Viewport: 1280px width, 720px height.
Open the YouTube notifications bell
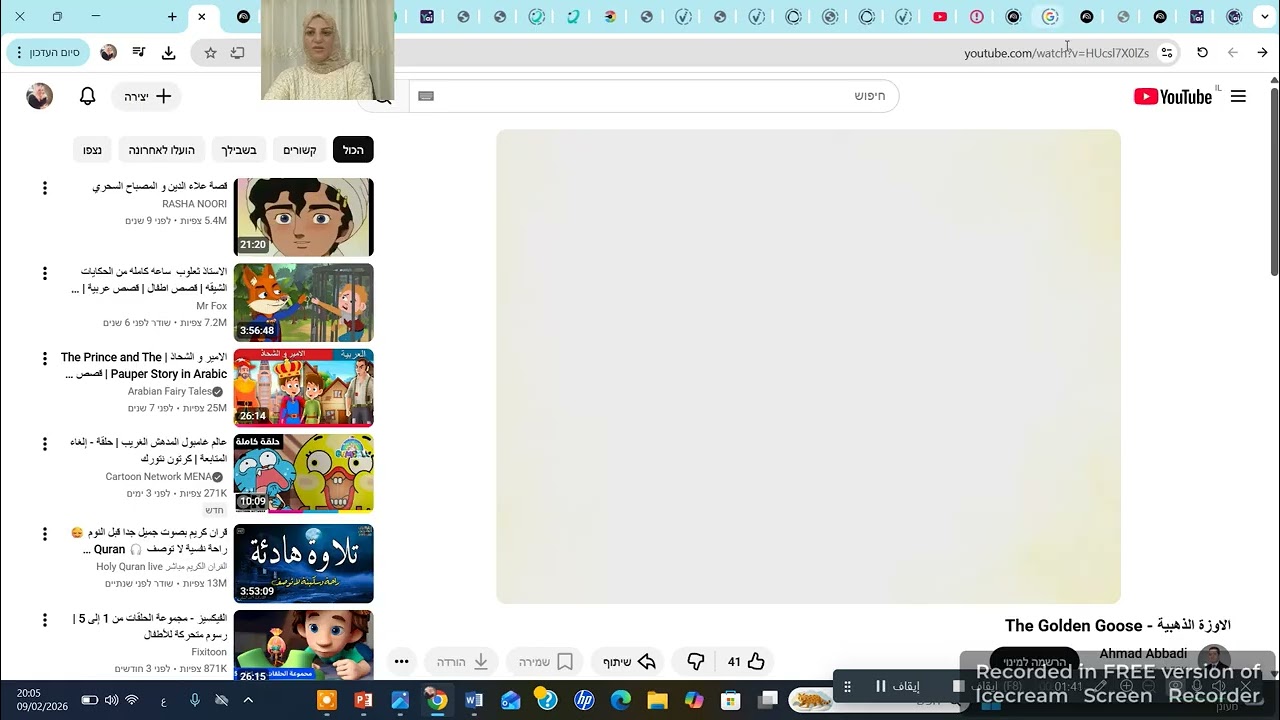click(88, 96)
